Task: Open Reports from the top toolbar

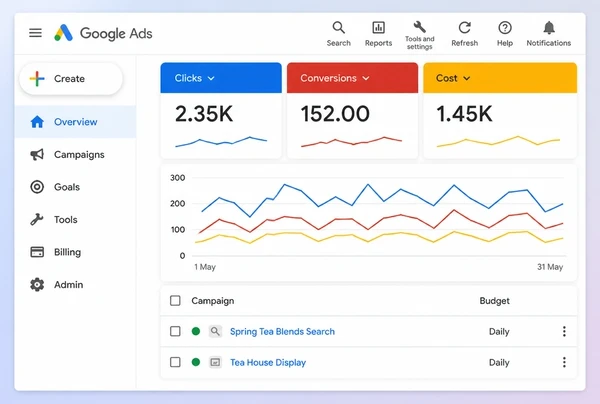Action: [378, 34]
